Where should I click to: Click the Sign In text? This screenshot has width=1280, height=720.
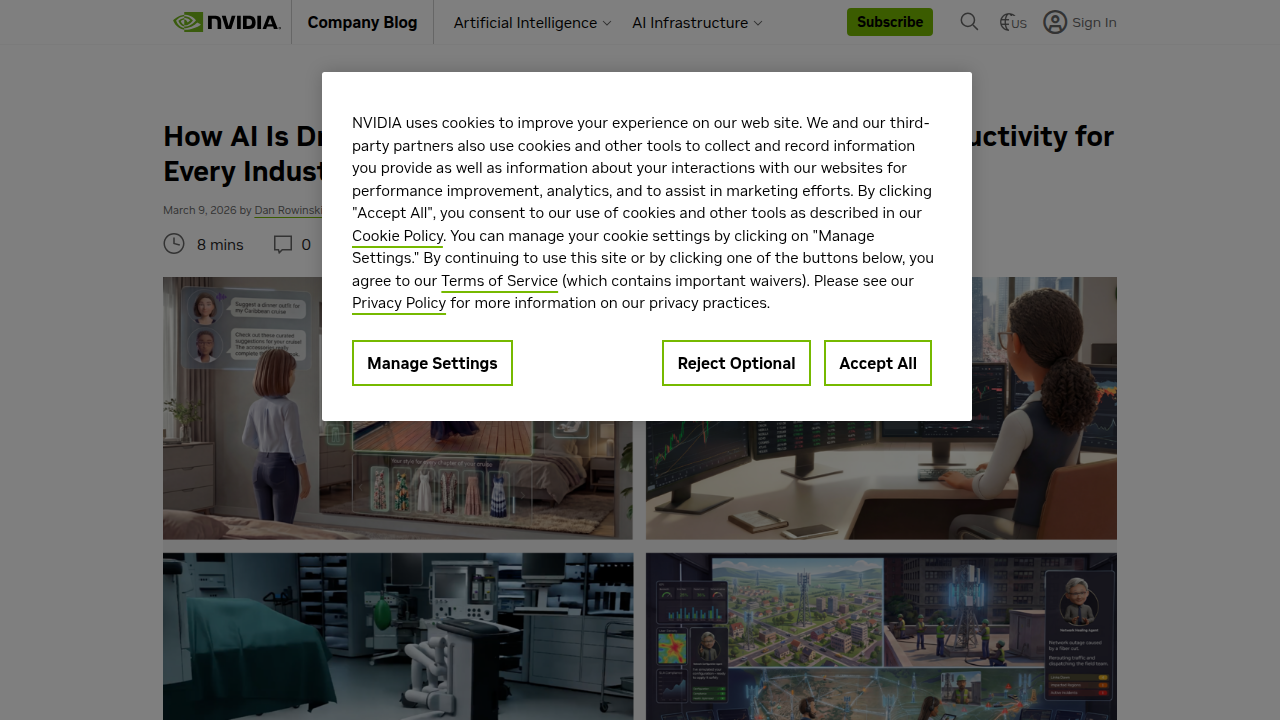click(x=1094, y=22)
